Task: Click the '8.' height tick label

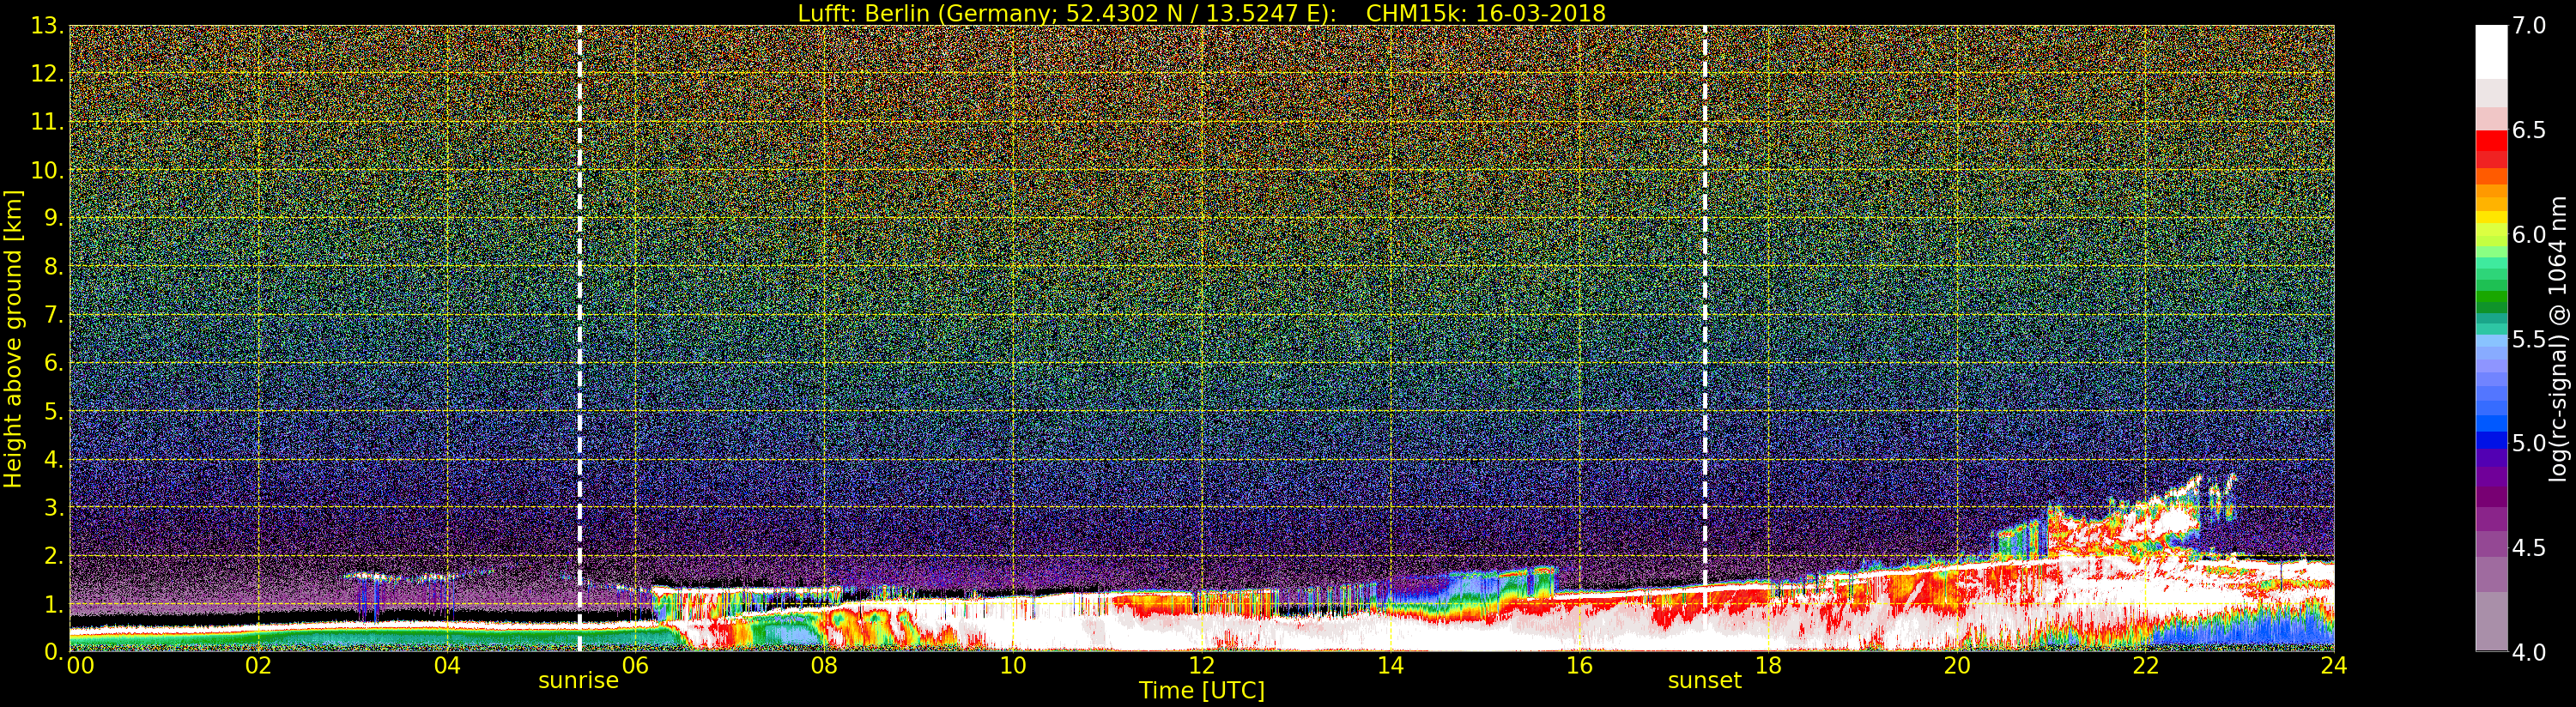Action: pos(52,267)
